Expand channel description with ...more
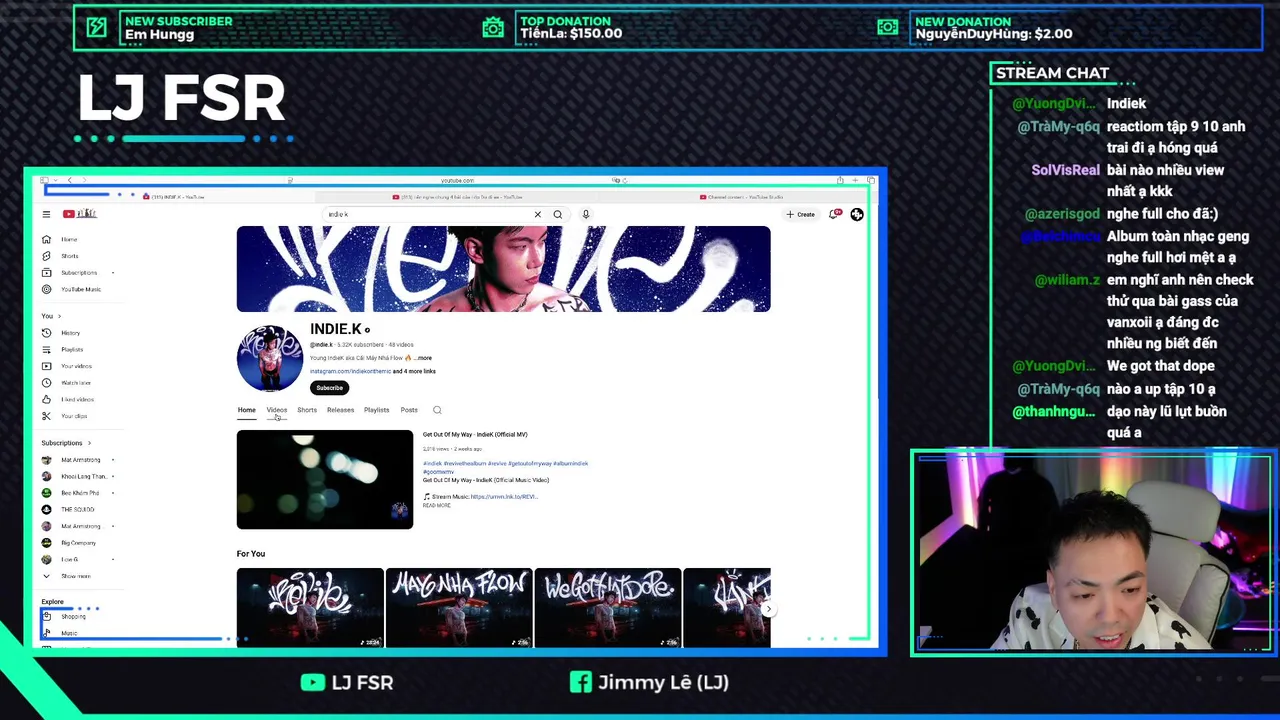This screenshot has height=720, width=1280. point(423,358)
